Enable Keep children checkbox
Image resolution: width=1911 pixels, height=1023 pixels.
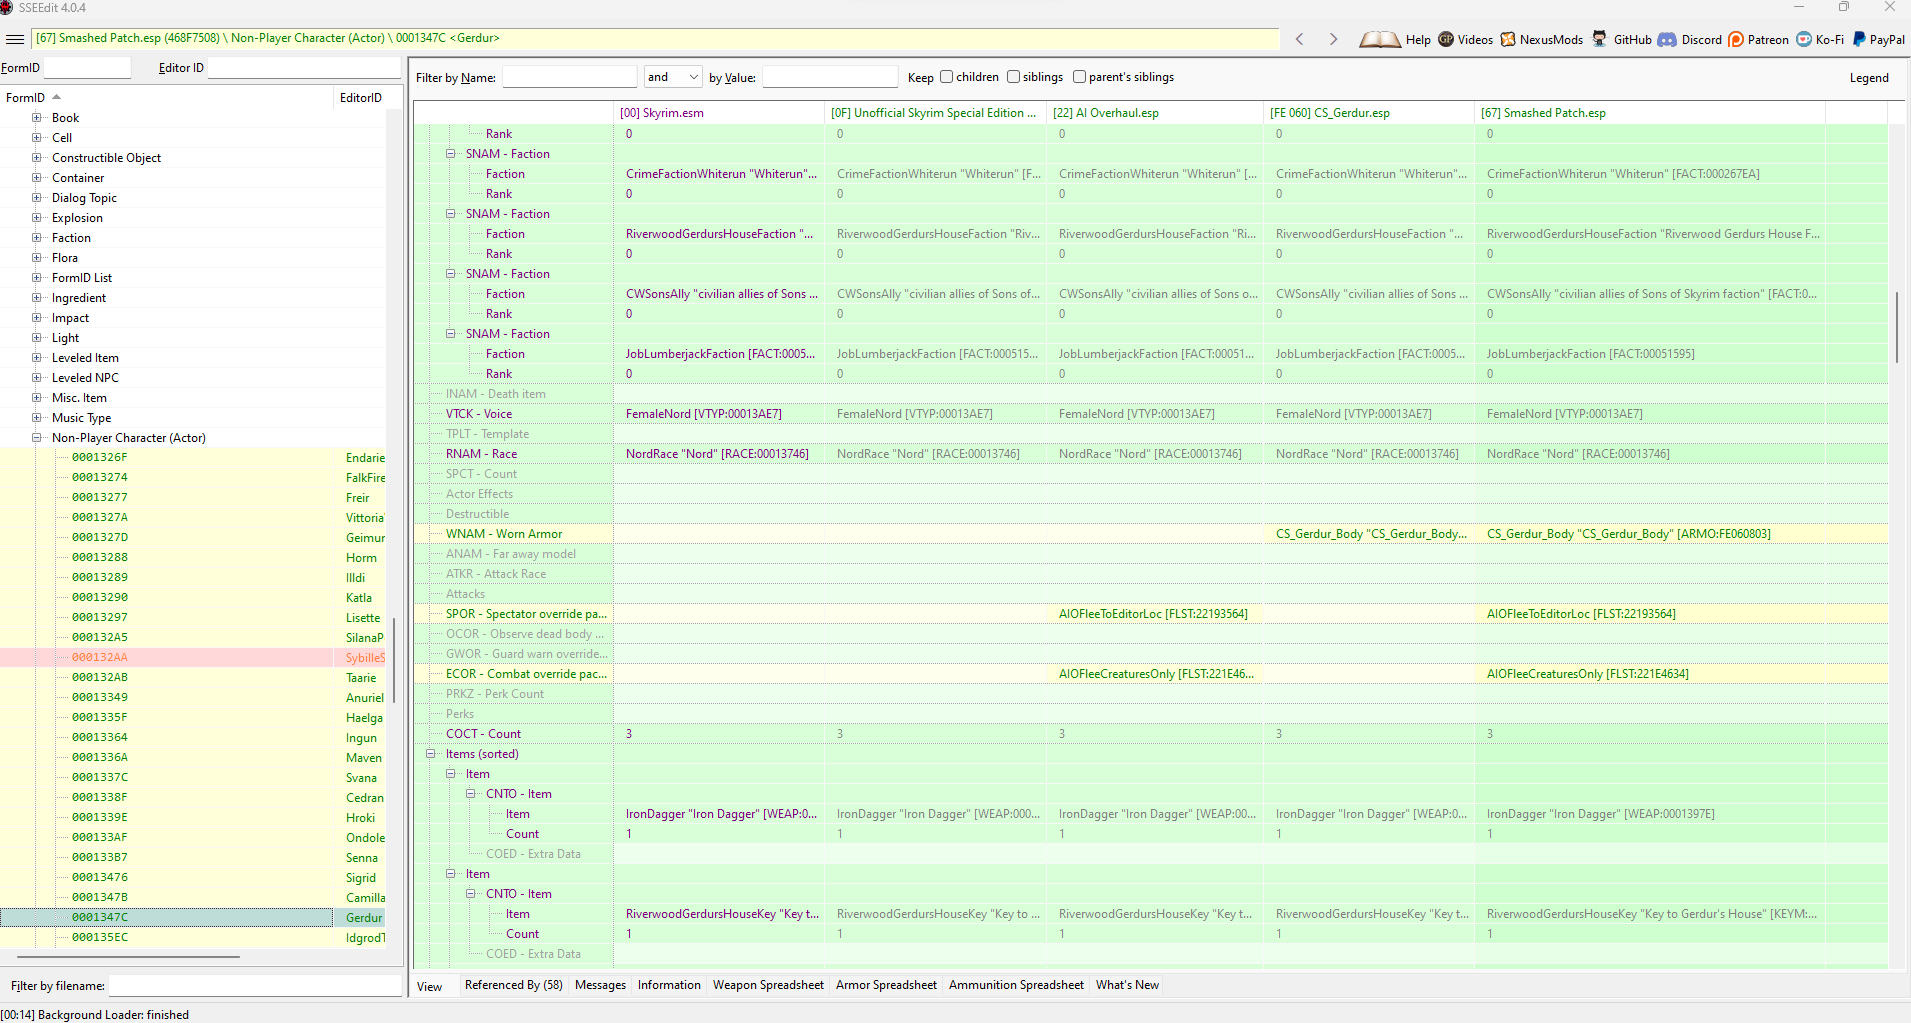[946, 77]
